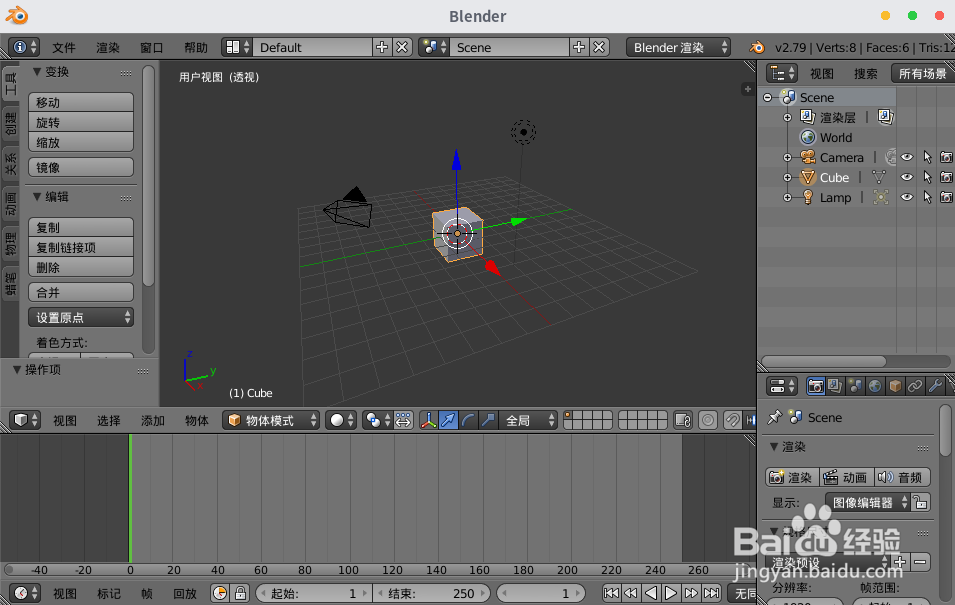The height and width of the screenshot is (605, 955).
Task: Open the scene browser icon
Action: click(x=434, y=47)
